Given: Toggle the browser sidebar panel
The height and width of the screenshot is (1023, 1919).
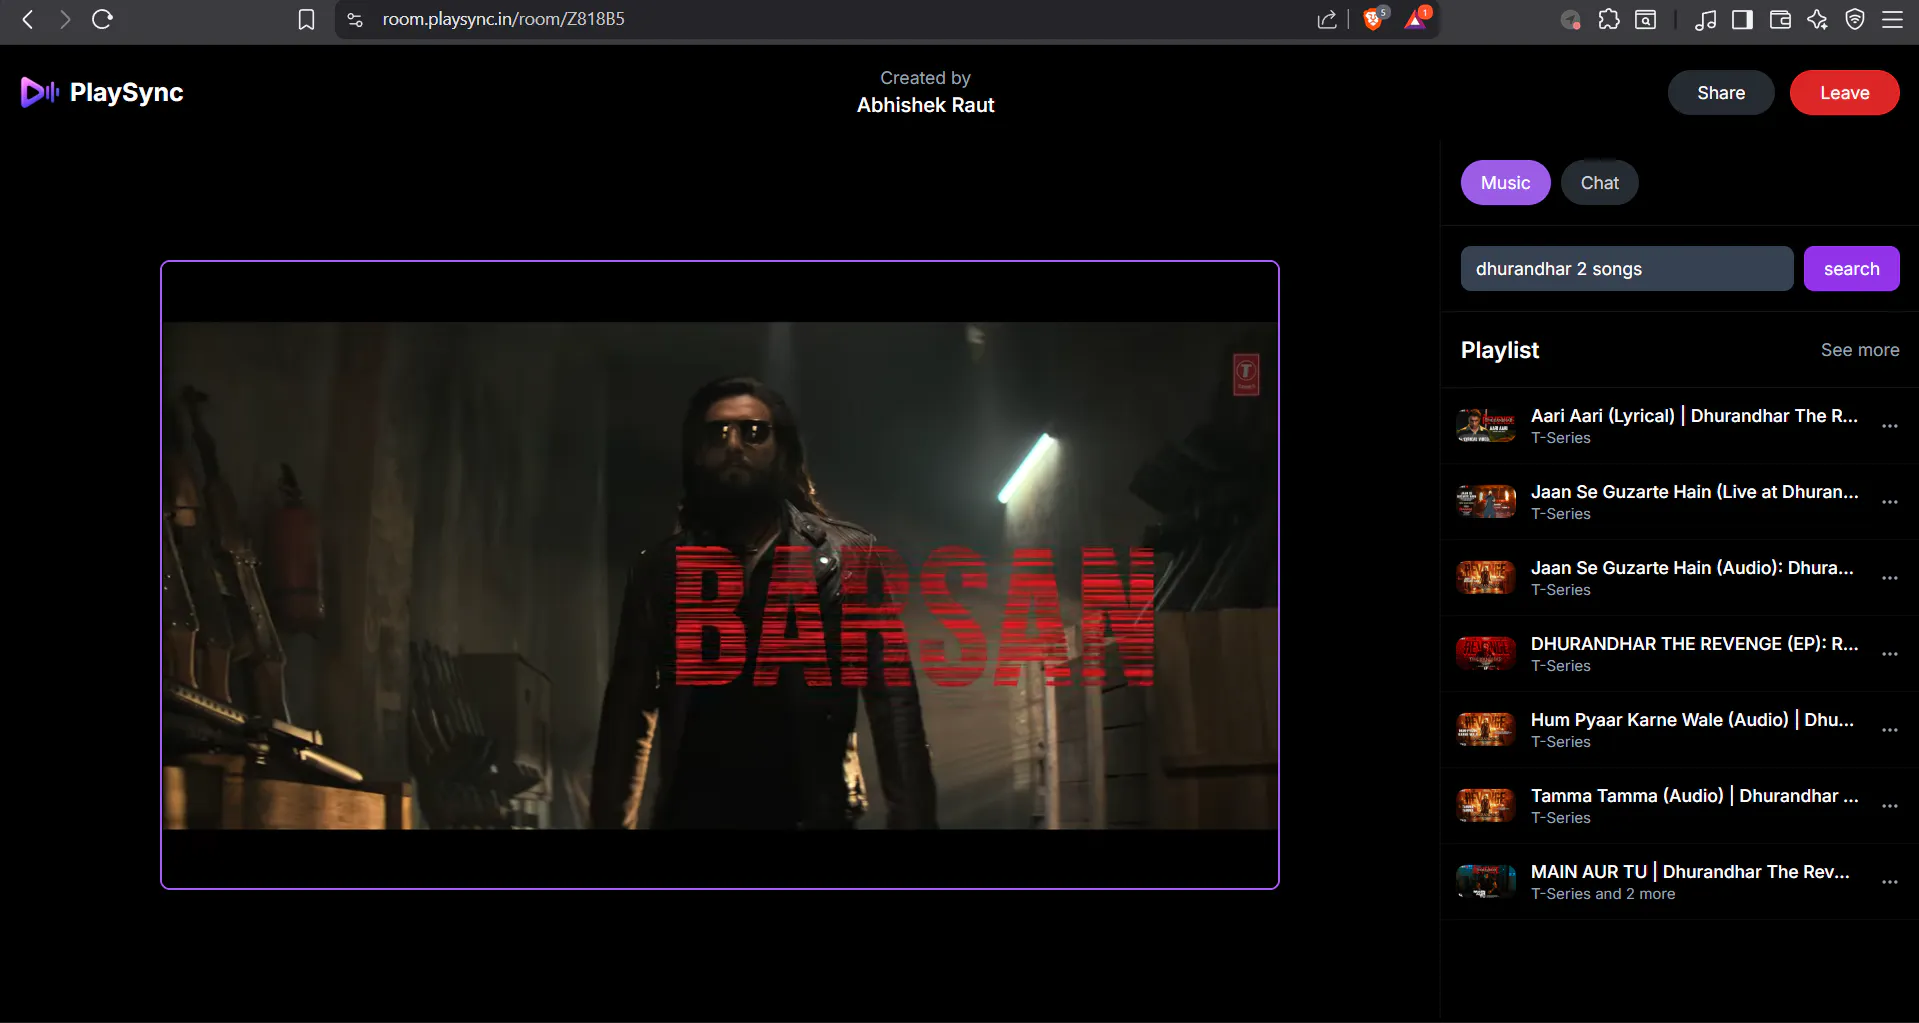Looking at the screenshot, I should pyautogui.click(x=1743, y=19).
